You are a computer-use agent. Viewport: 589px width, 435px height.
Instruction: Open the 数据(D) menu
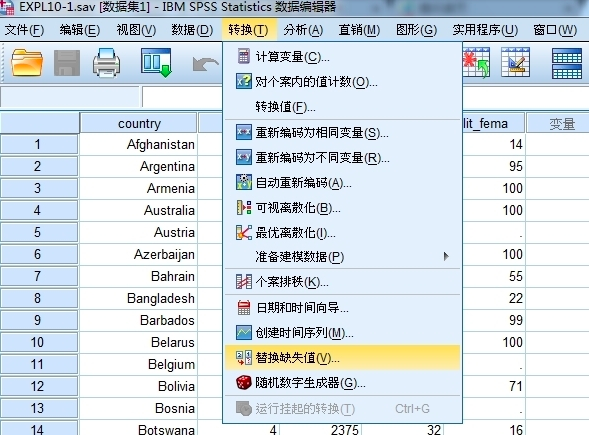coord(192,29)
